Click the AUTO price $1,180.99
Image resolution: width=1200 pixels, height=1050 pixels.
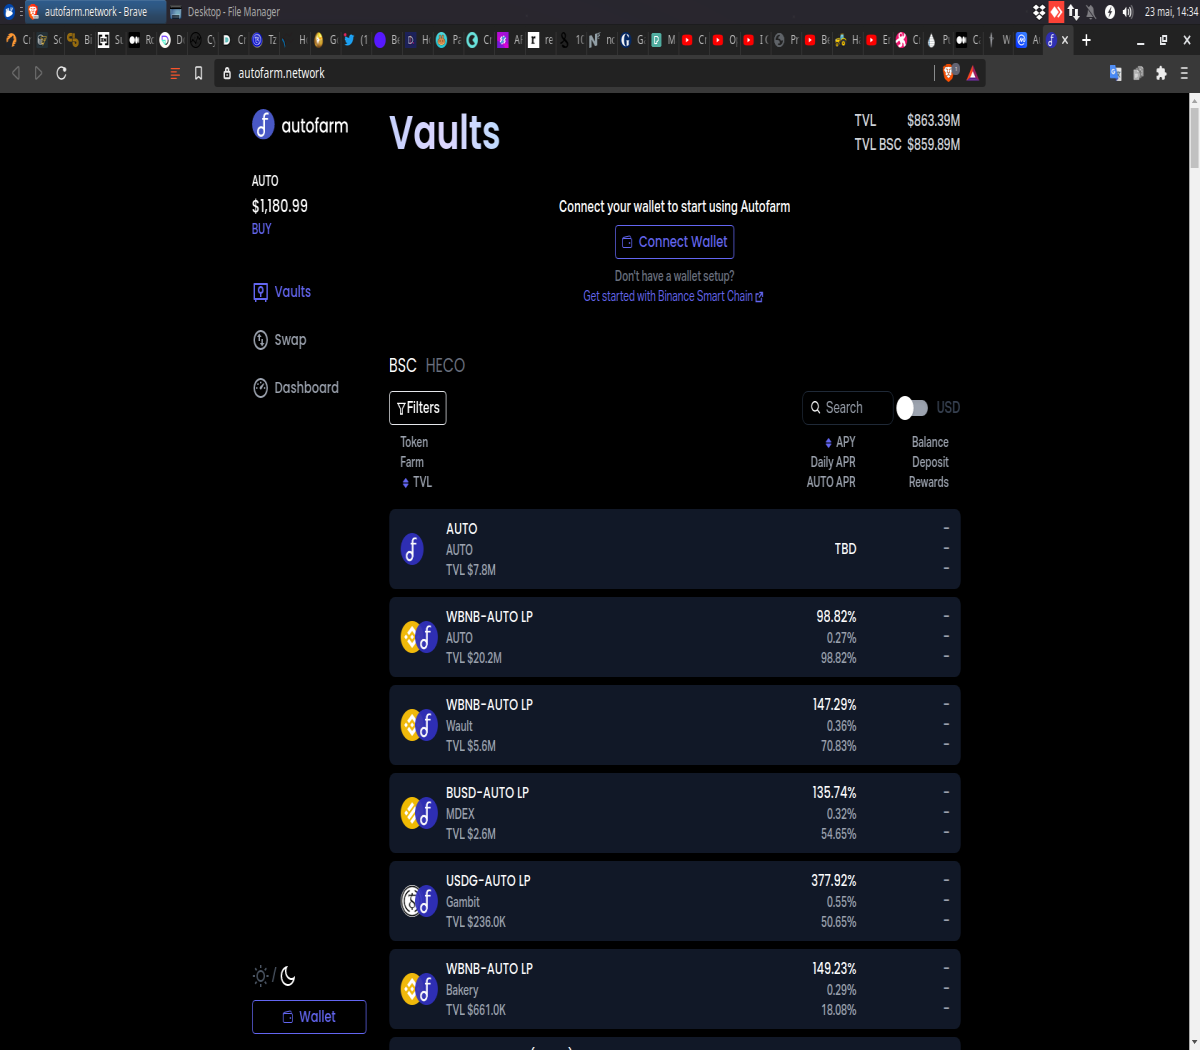click(x=280, y=206)
